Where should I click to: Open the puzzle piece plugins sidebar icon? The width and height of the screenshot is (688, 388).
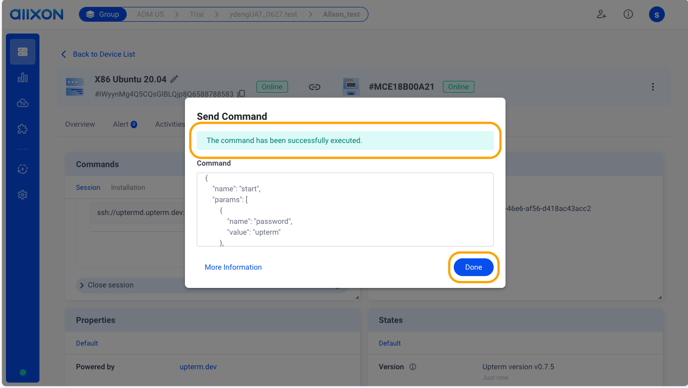(x=23, y=129)
